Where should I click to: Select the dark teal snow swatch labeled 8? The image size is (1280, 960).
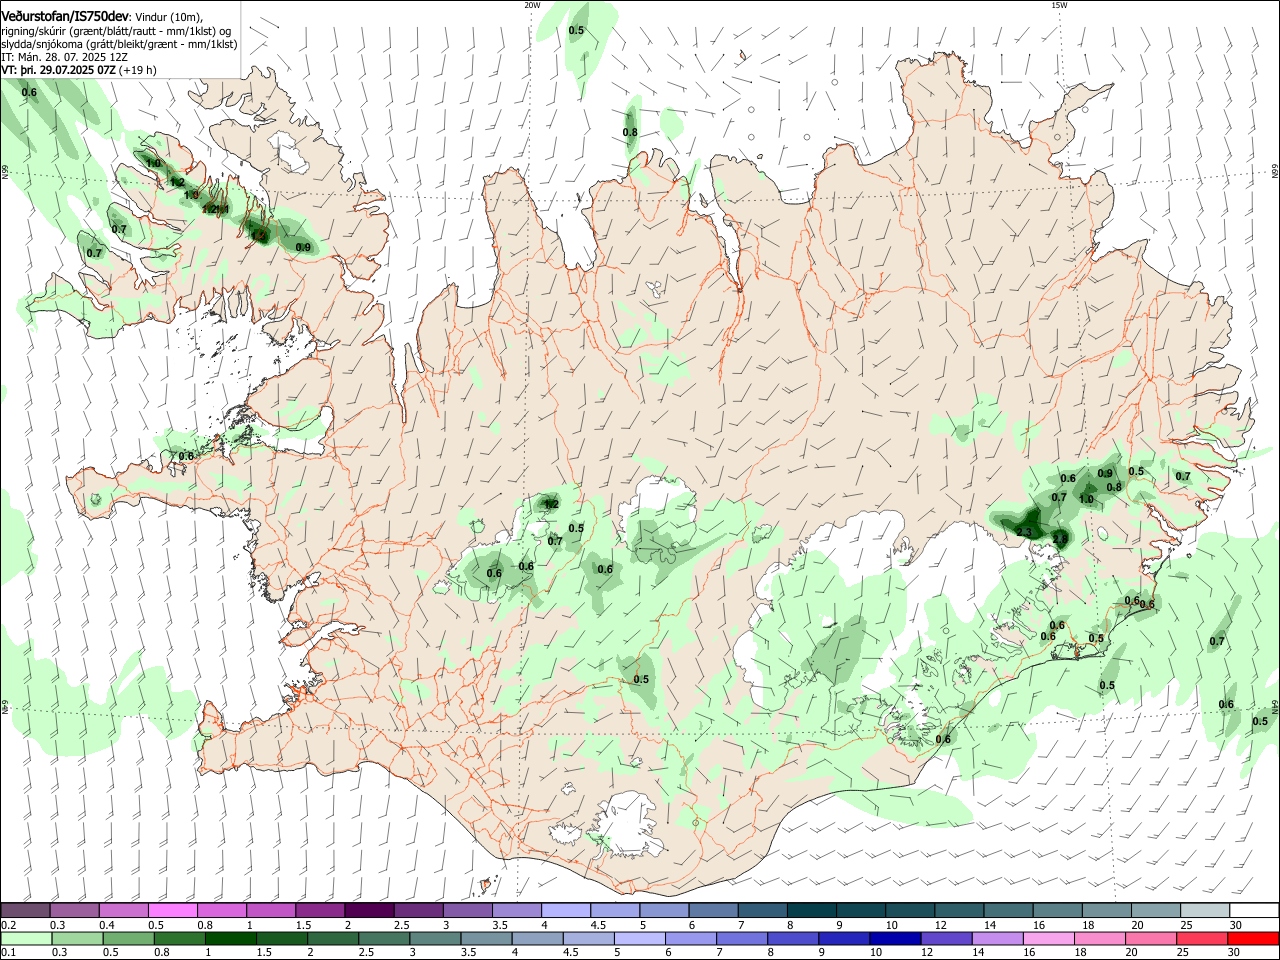pos(810,910)
